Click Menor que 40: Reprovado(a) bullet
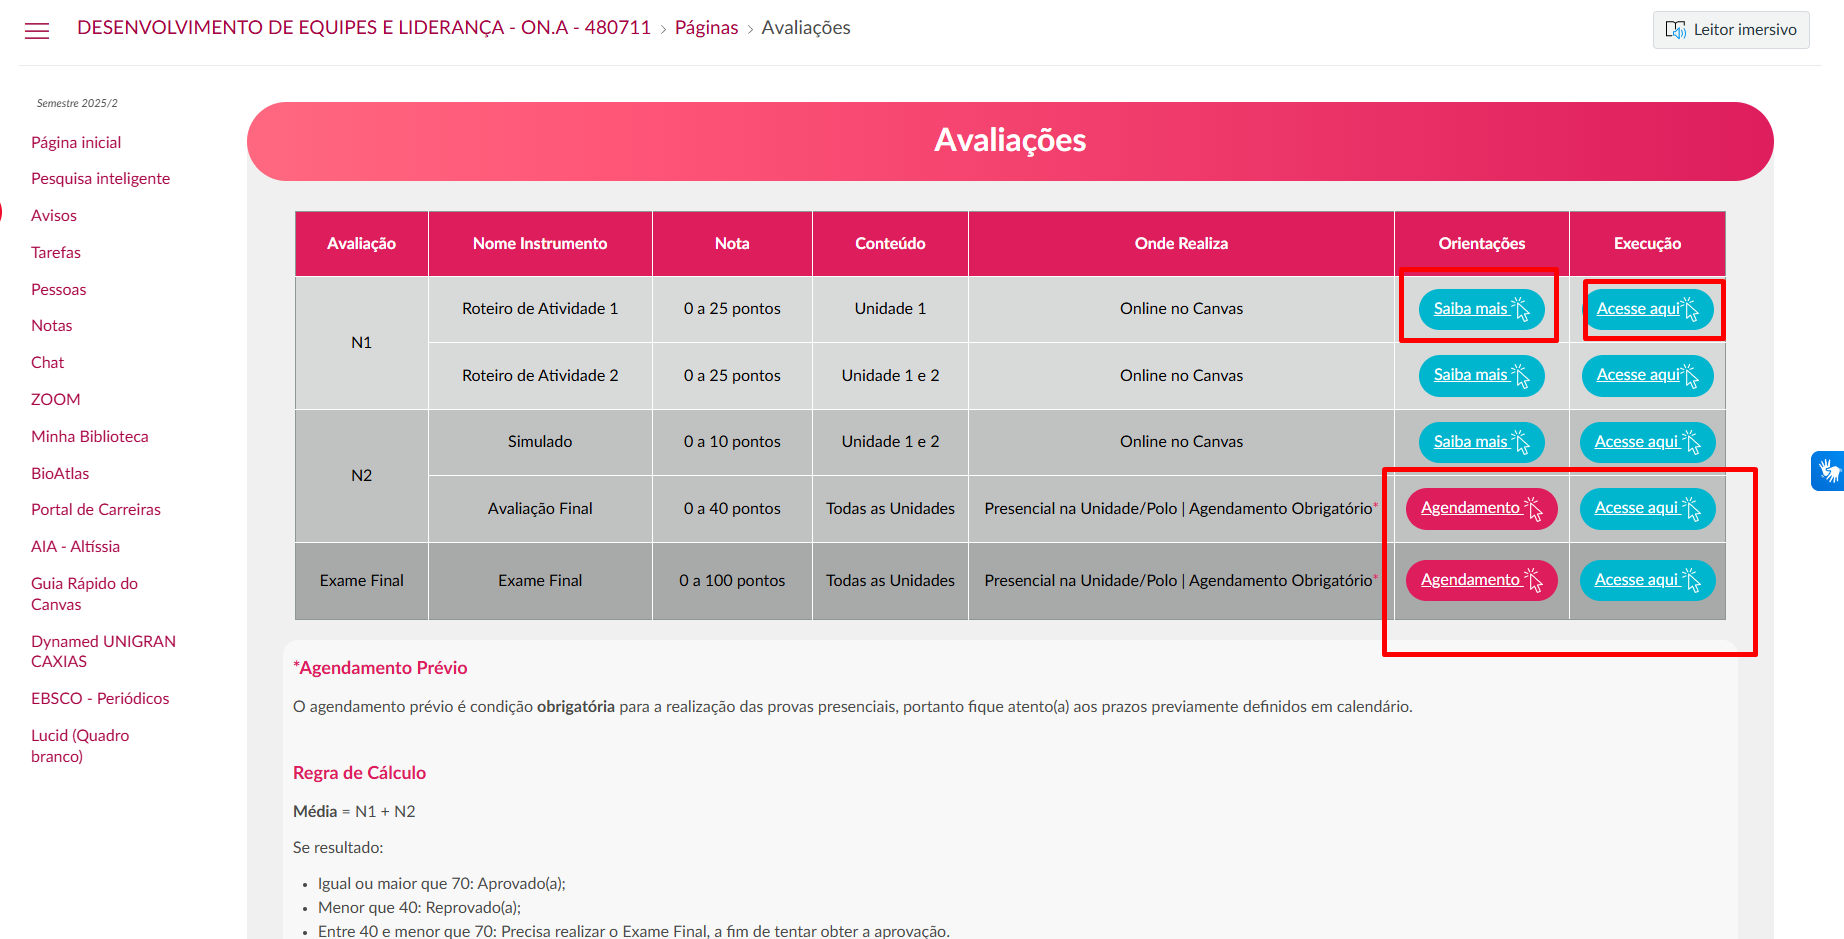The width and height of the screenshot is (1844, 939). [x=419, y=907]
